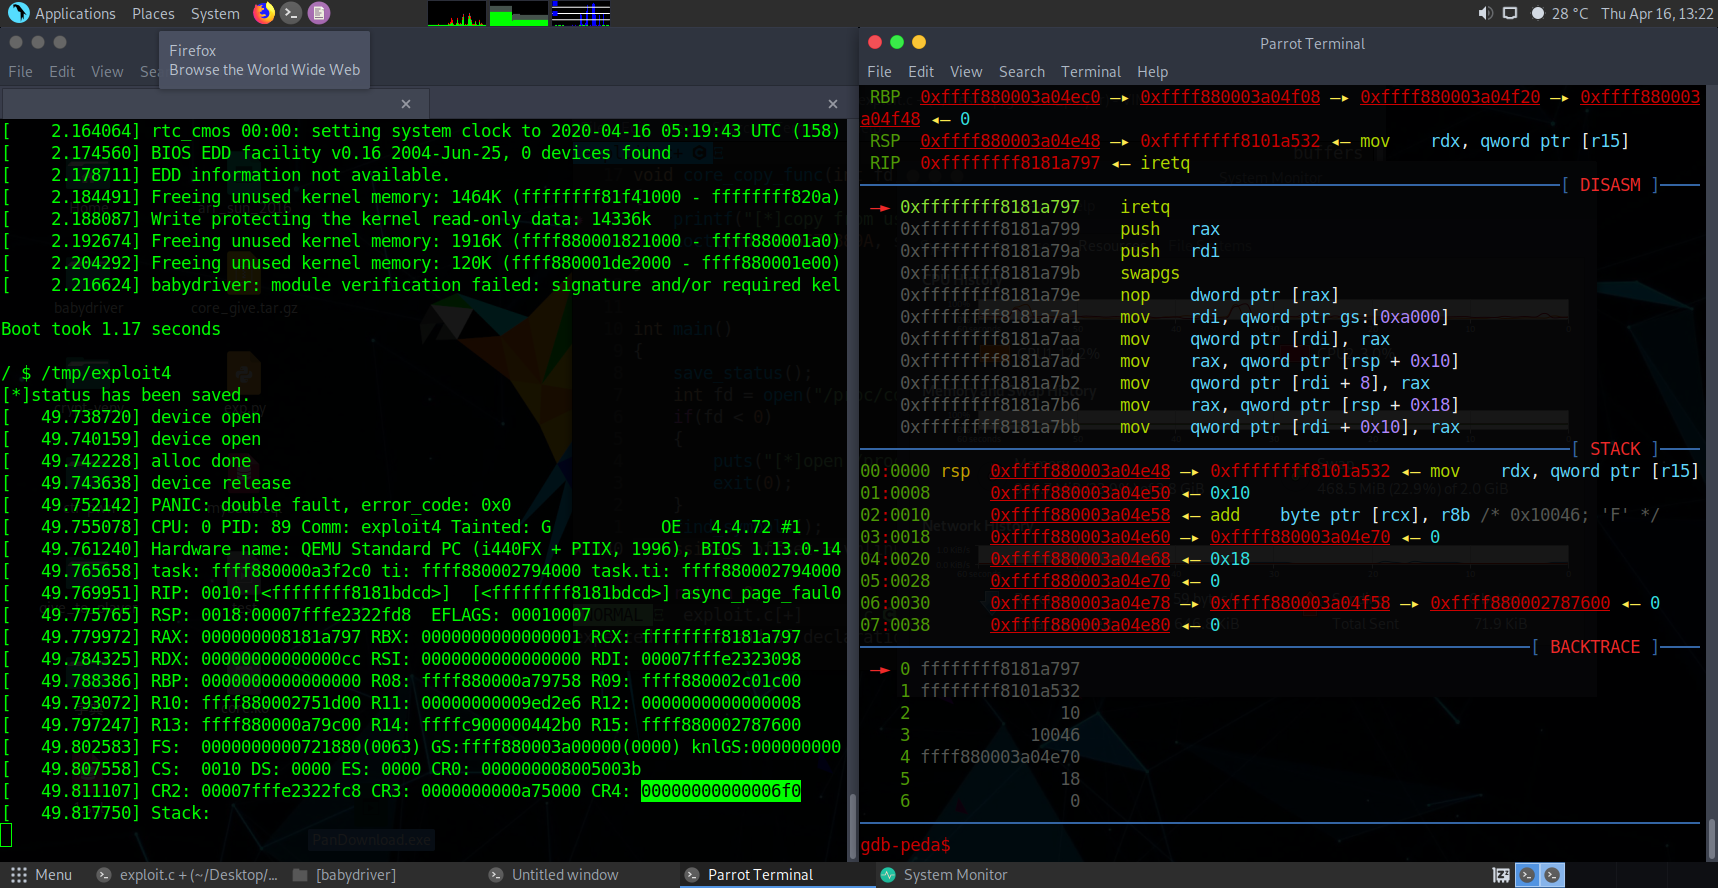Click the wired network connection tray icon
The height and width of the screenshot is (888, 1718).
[x=1510, y=13]
